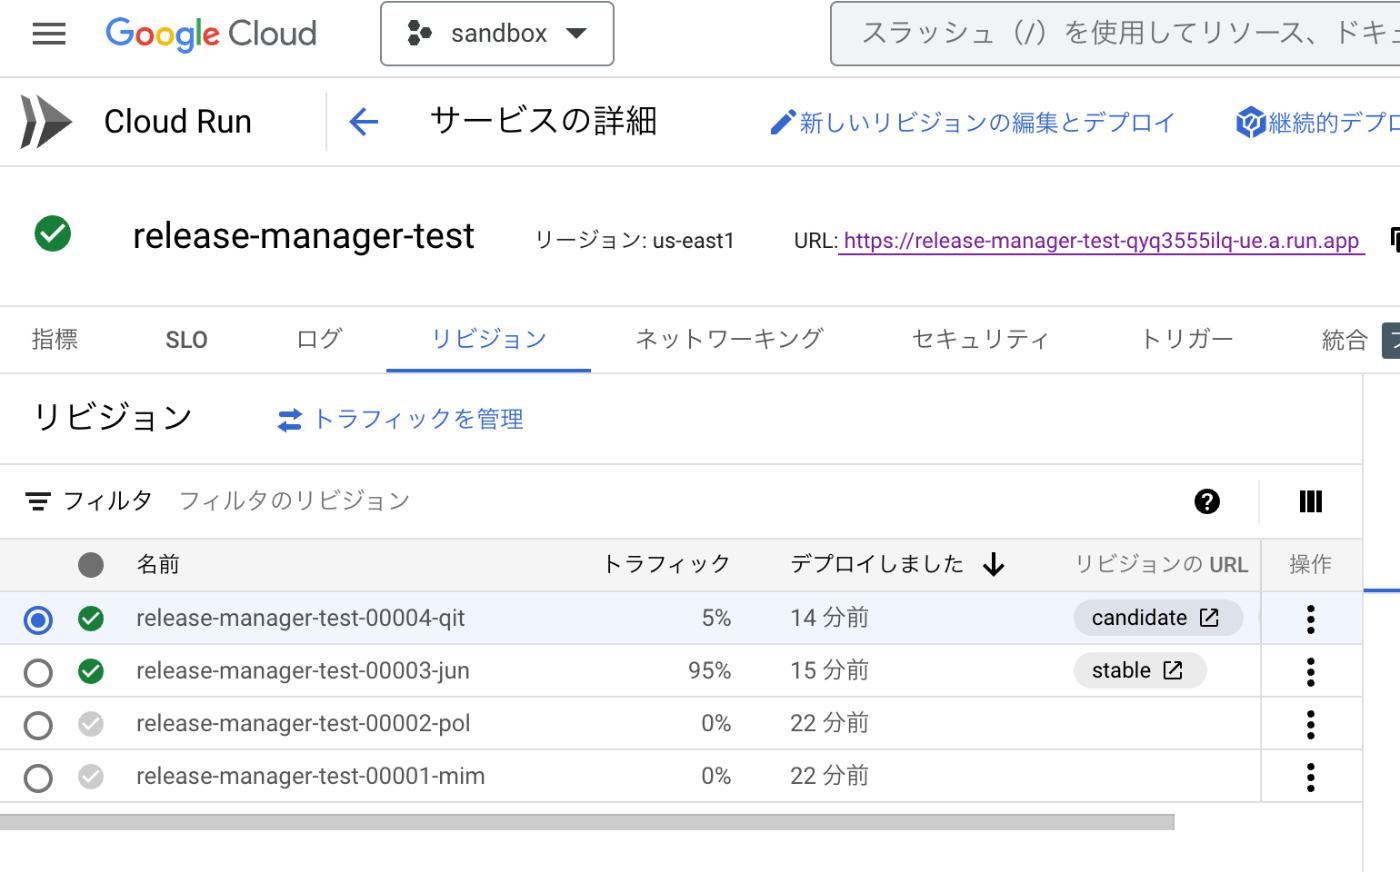Image resolution: width=1400 pixels, height=872 pixels.
Task: Click the revision filter input field
Action: [293, 500]
